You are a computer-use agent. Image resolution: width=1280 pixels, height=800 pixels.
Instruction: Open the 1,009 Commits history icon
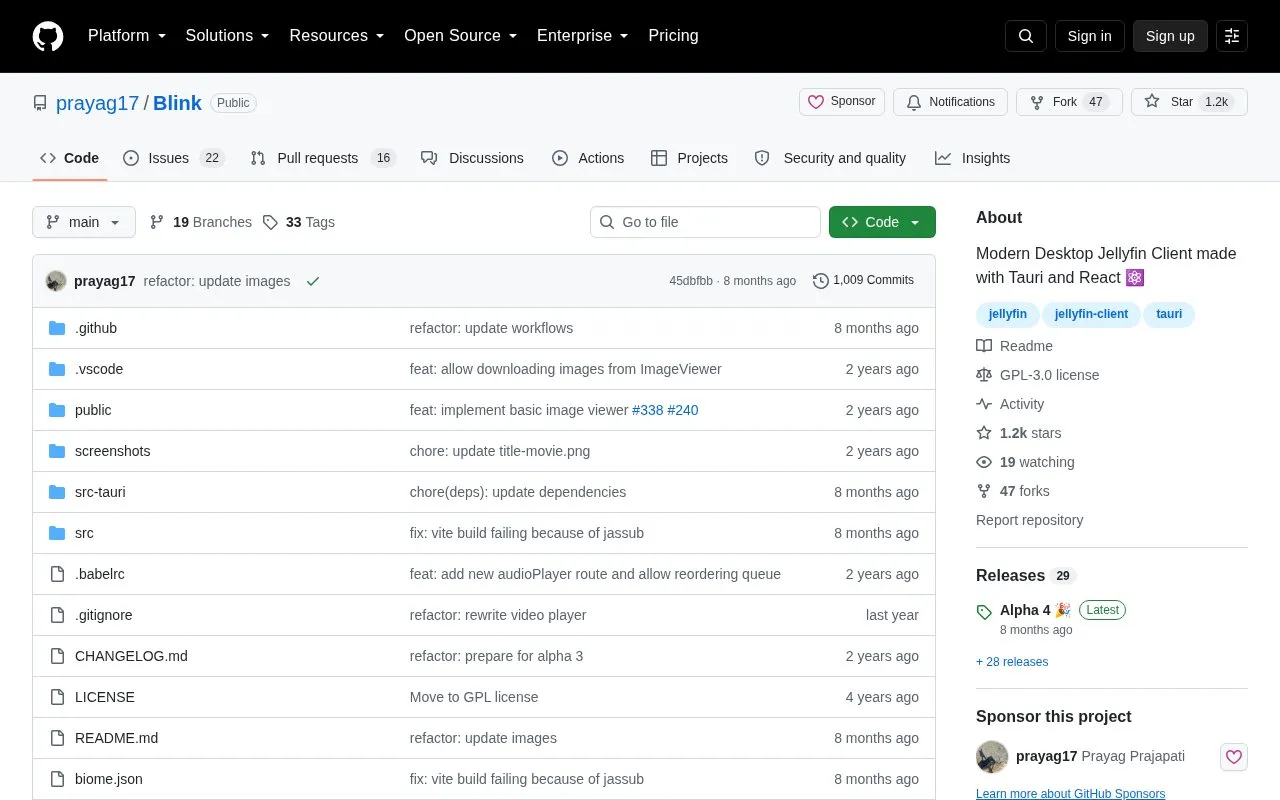click(x=821, y=281)
